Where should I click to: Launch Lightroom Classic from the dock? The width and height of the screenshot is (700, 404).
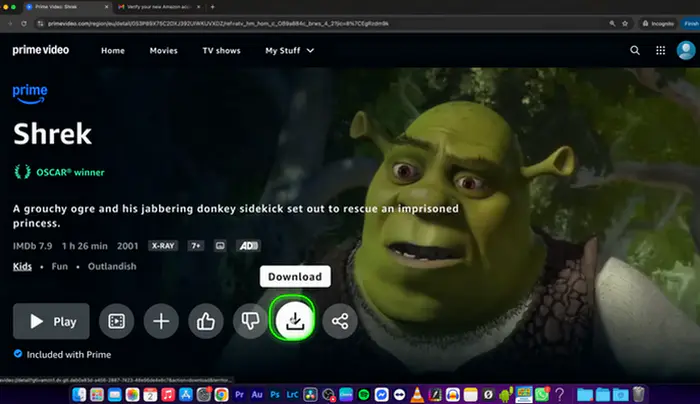pos(292,395)
